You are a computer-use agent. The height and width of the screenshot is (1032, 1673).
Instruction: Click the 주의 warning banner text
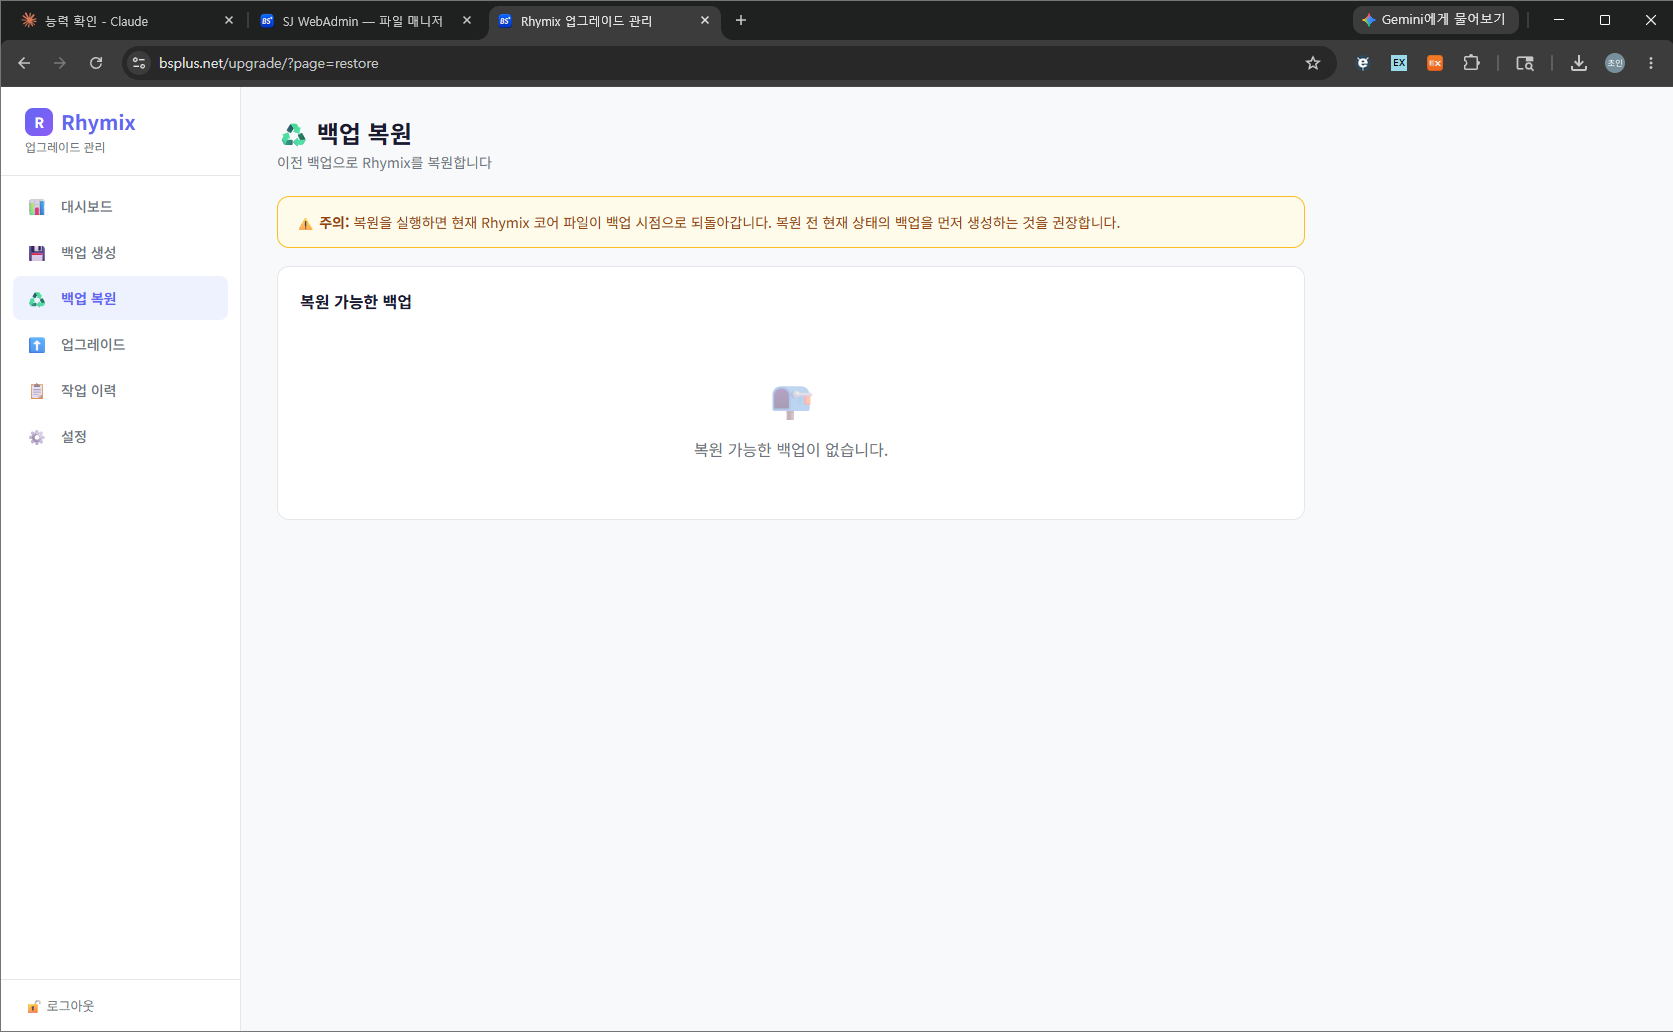coord(719,223)
